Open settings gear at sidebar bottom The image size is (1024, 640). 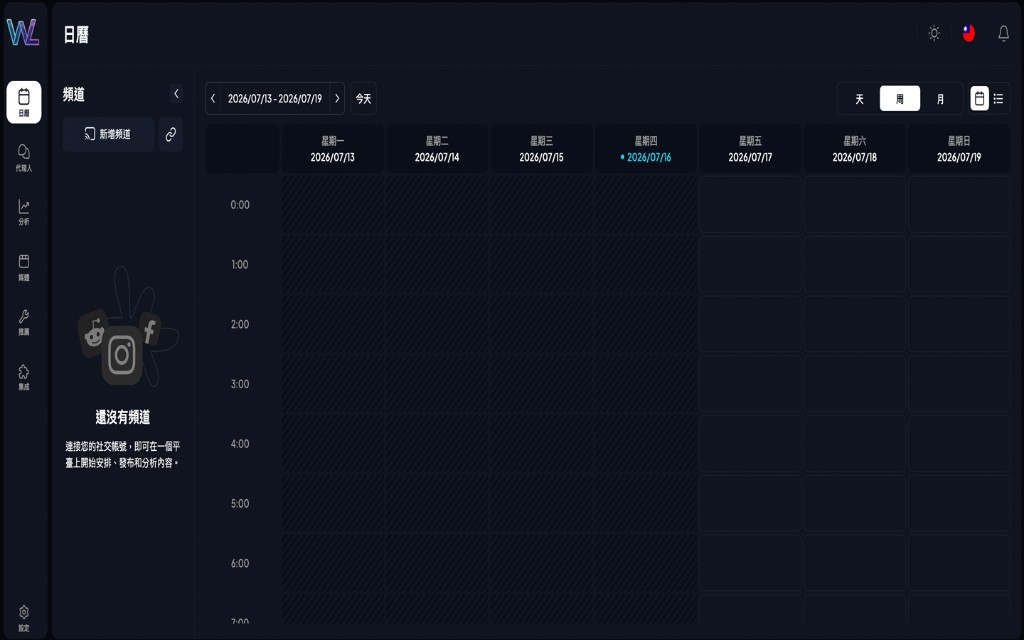tap(24, 618)
